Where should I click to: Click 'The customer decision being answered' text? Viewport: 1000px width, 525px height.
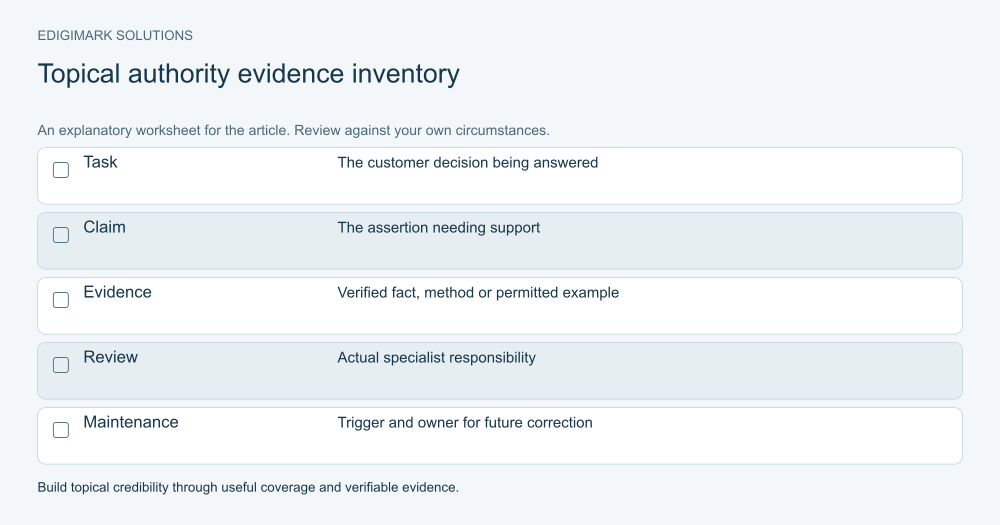click(x=467, y=163)
